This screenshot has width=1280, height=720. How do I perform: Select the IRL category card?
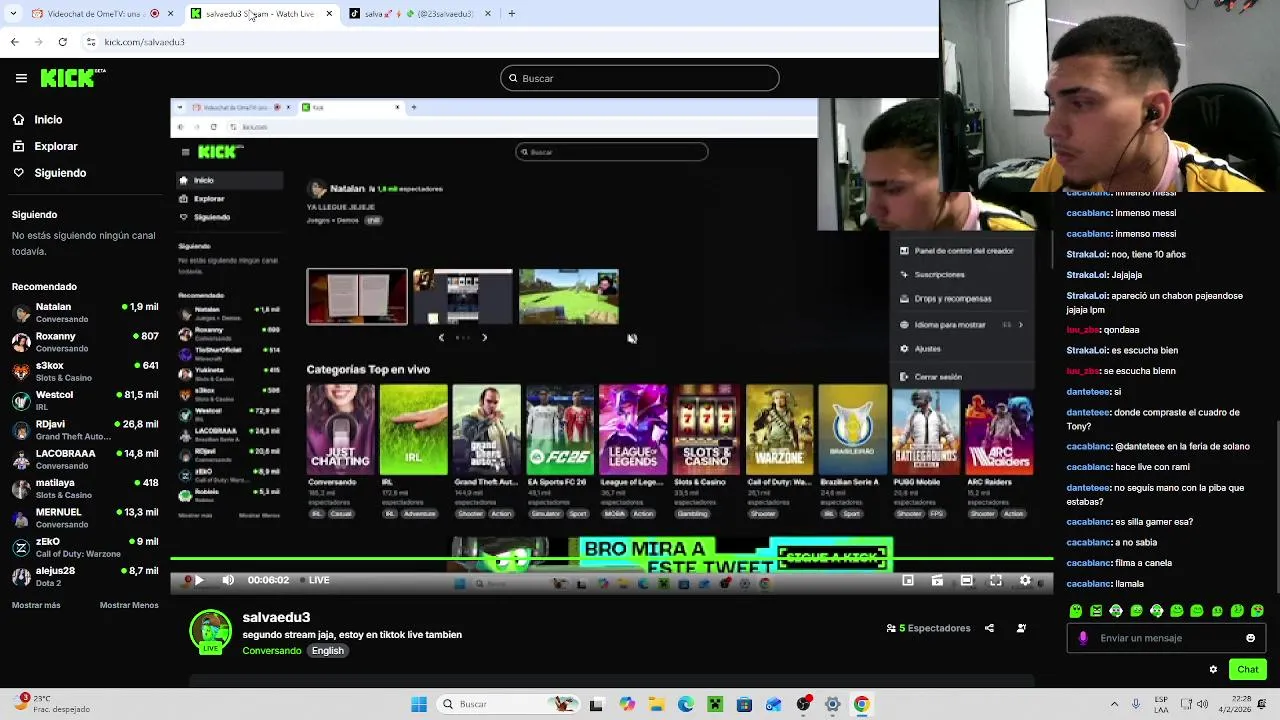click(413, 429)
